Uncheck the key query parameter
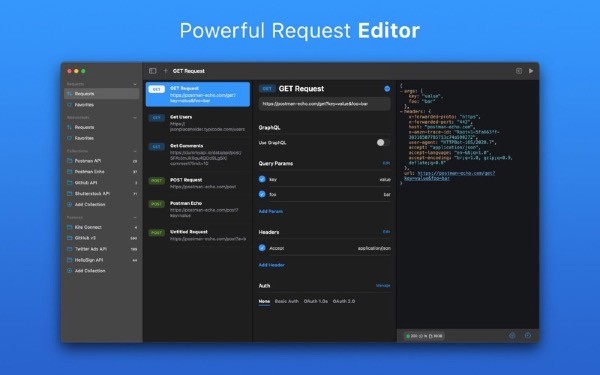 (x=262, y=179)
